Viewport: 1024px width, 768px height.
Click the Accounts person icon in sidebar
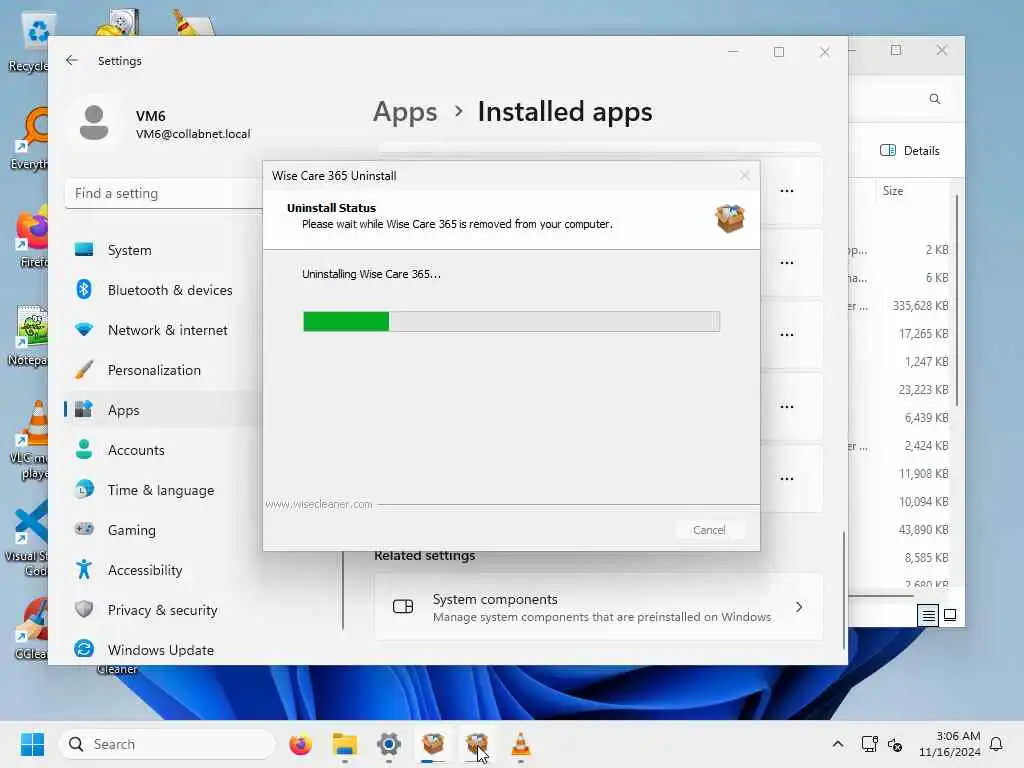point(84,449)
